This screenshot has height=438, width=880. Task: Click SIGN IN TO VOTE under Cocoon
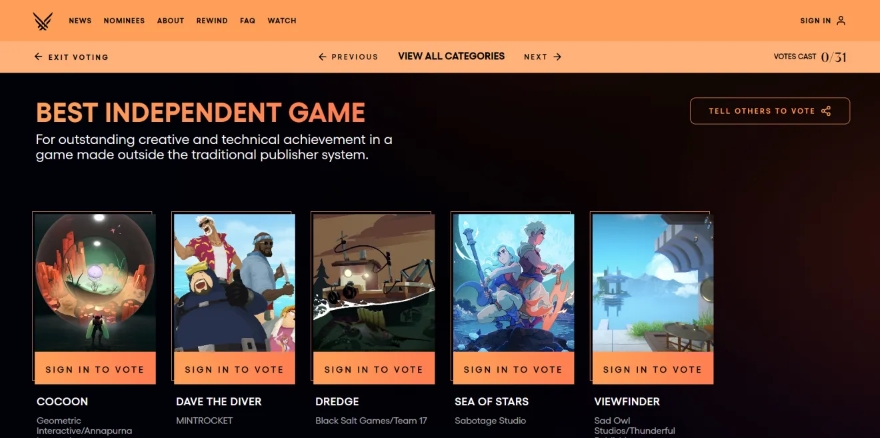click(95, 369)
